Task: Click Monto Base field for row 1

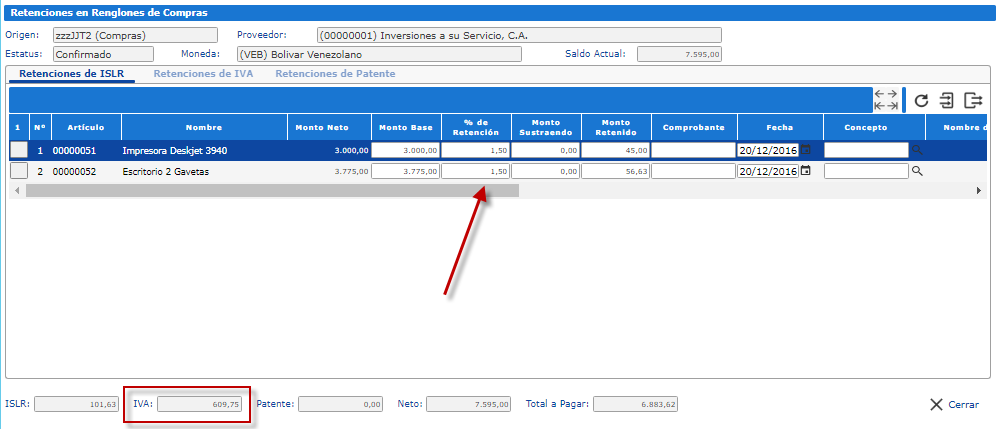Action: (405, 150)
